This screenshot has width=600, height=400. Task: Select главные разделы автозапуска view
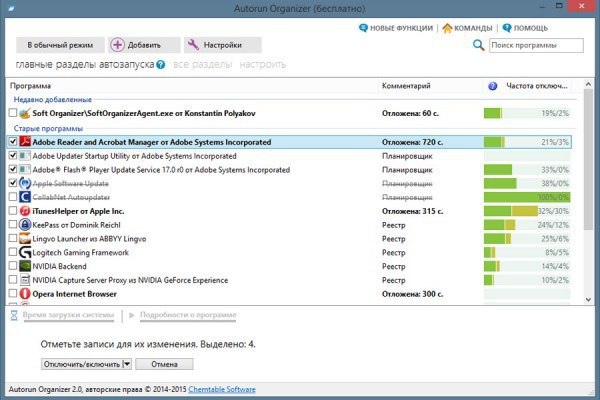[x=85, y=65]
